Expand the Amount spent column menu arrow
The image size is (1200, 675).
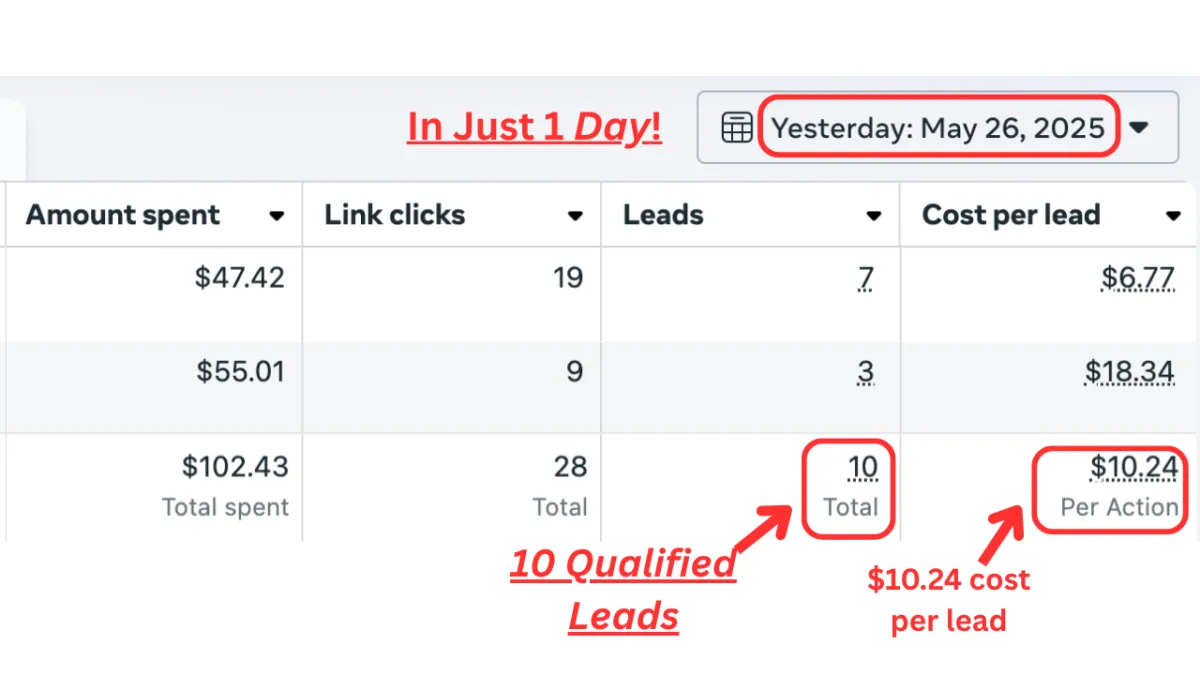click(x=277, y=216)
